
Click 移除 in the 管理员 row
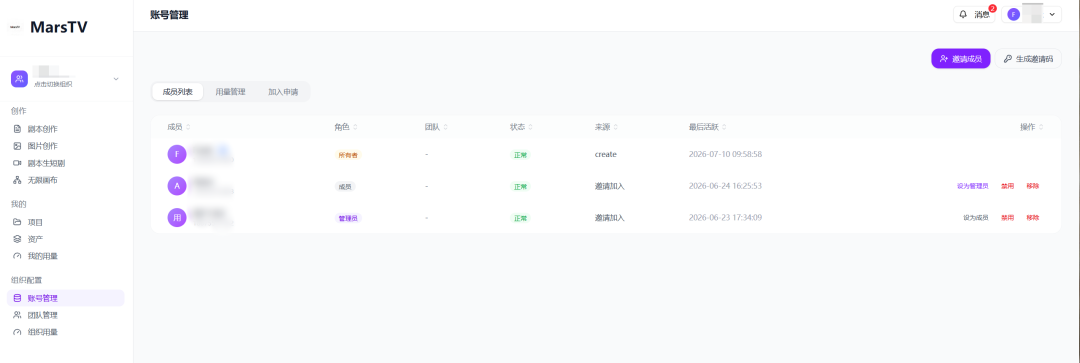pos(1032,218)
